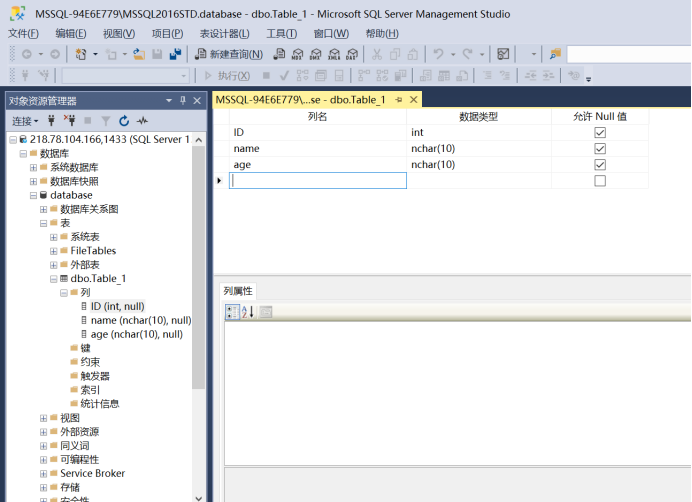
Task: Collapse the 表 folder
Action: pos(43,223)
